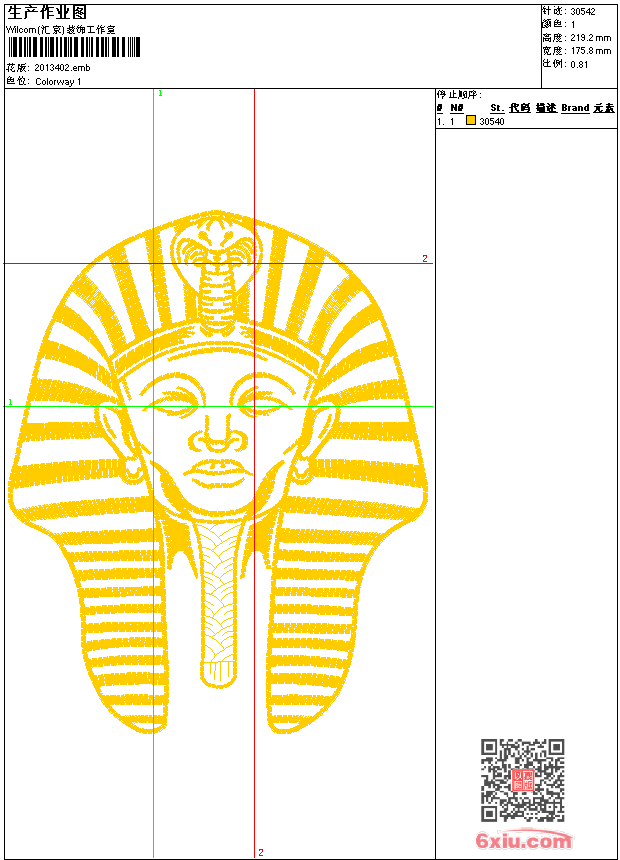The height and width of the screenshot is (860, 620).
Task: Click the stitch code value 30540
Action: point(492,122)
